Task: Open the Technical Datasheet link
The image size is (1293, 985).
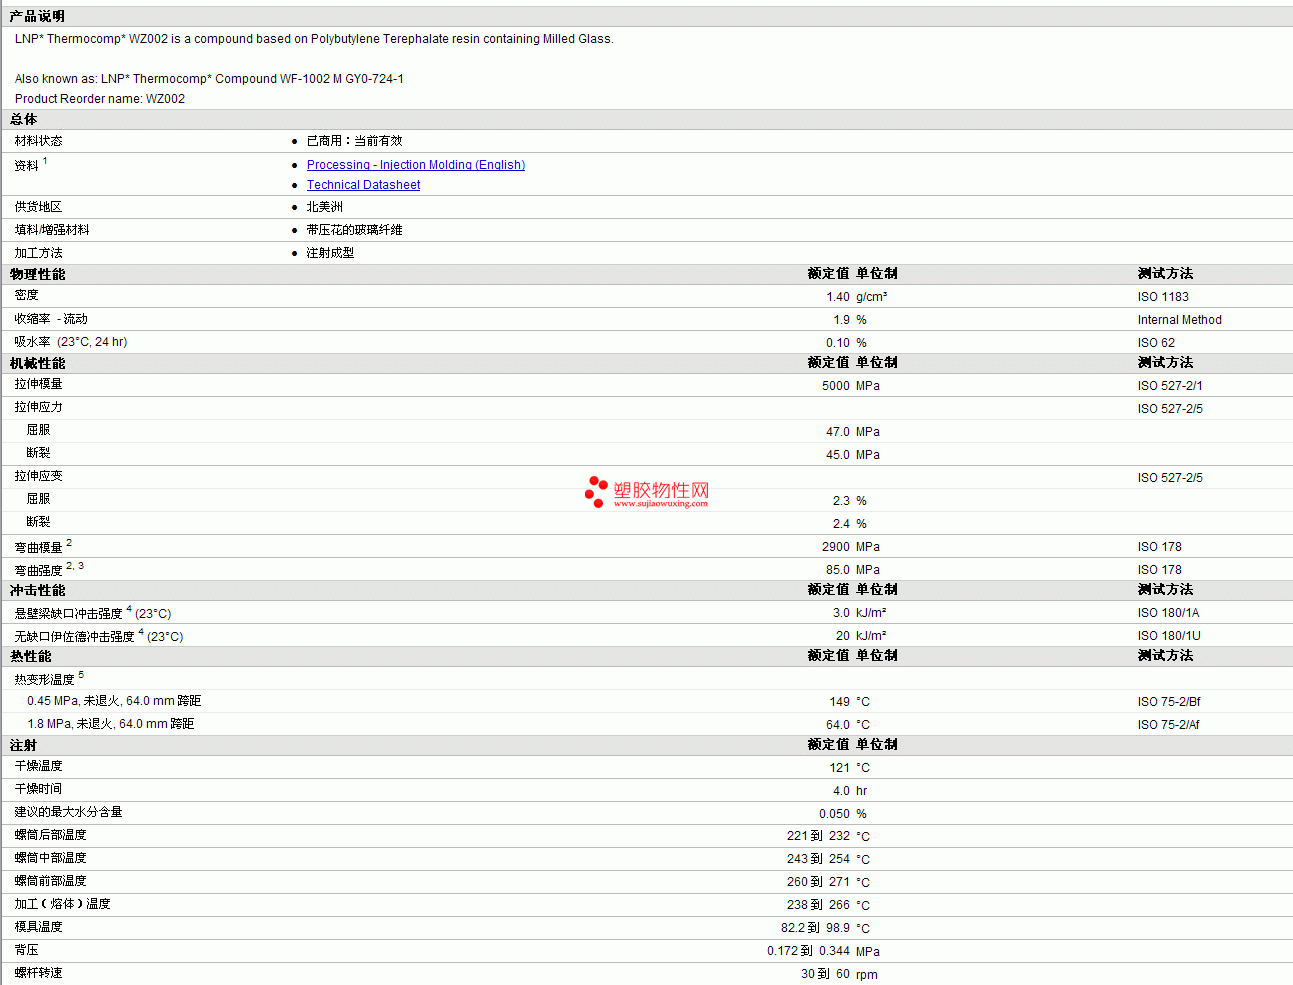Action: 363,185
